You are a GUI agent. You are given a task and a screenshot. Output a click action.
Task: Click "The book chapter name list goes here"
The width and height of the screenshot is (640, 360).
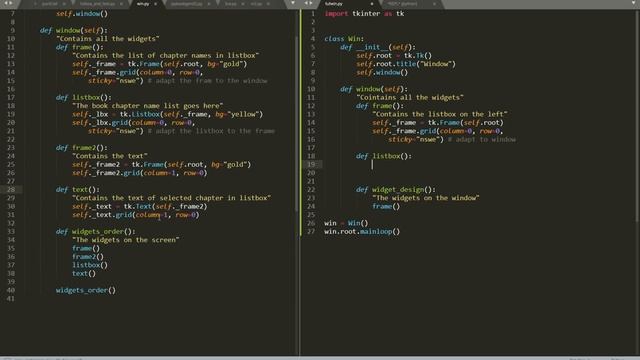tap(148, 106)
